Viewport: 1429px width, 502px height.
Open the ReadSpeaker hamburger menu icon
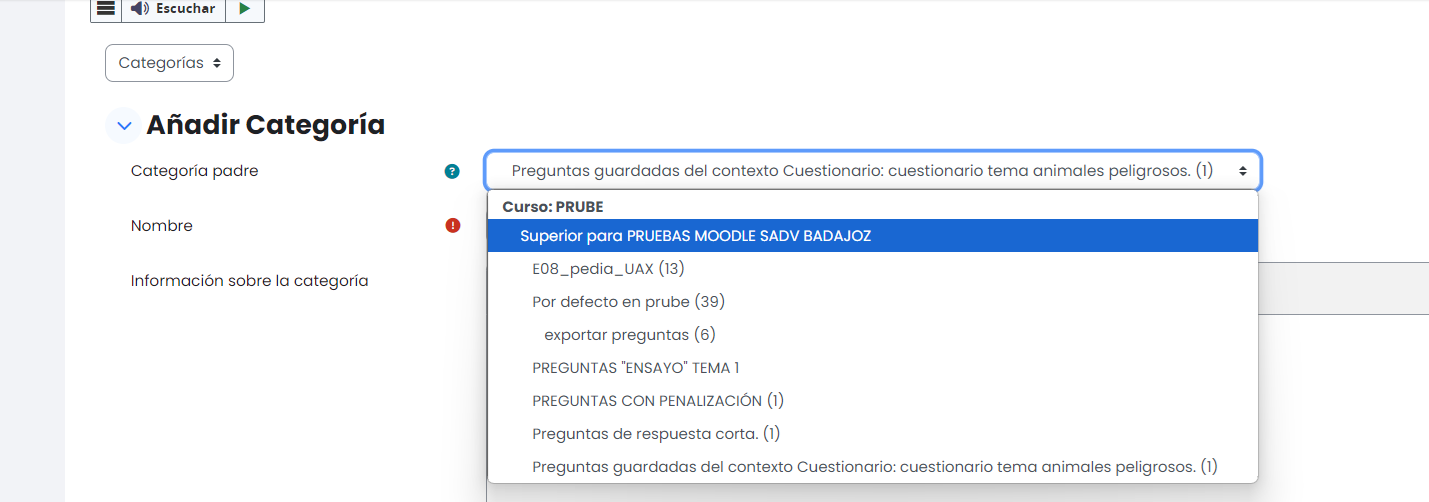point(105,9)
